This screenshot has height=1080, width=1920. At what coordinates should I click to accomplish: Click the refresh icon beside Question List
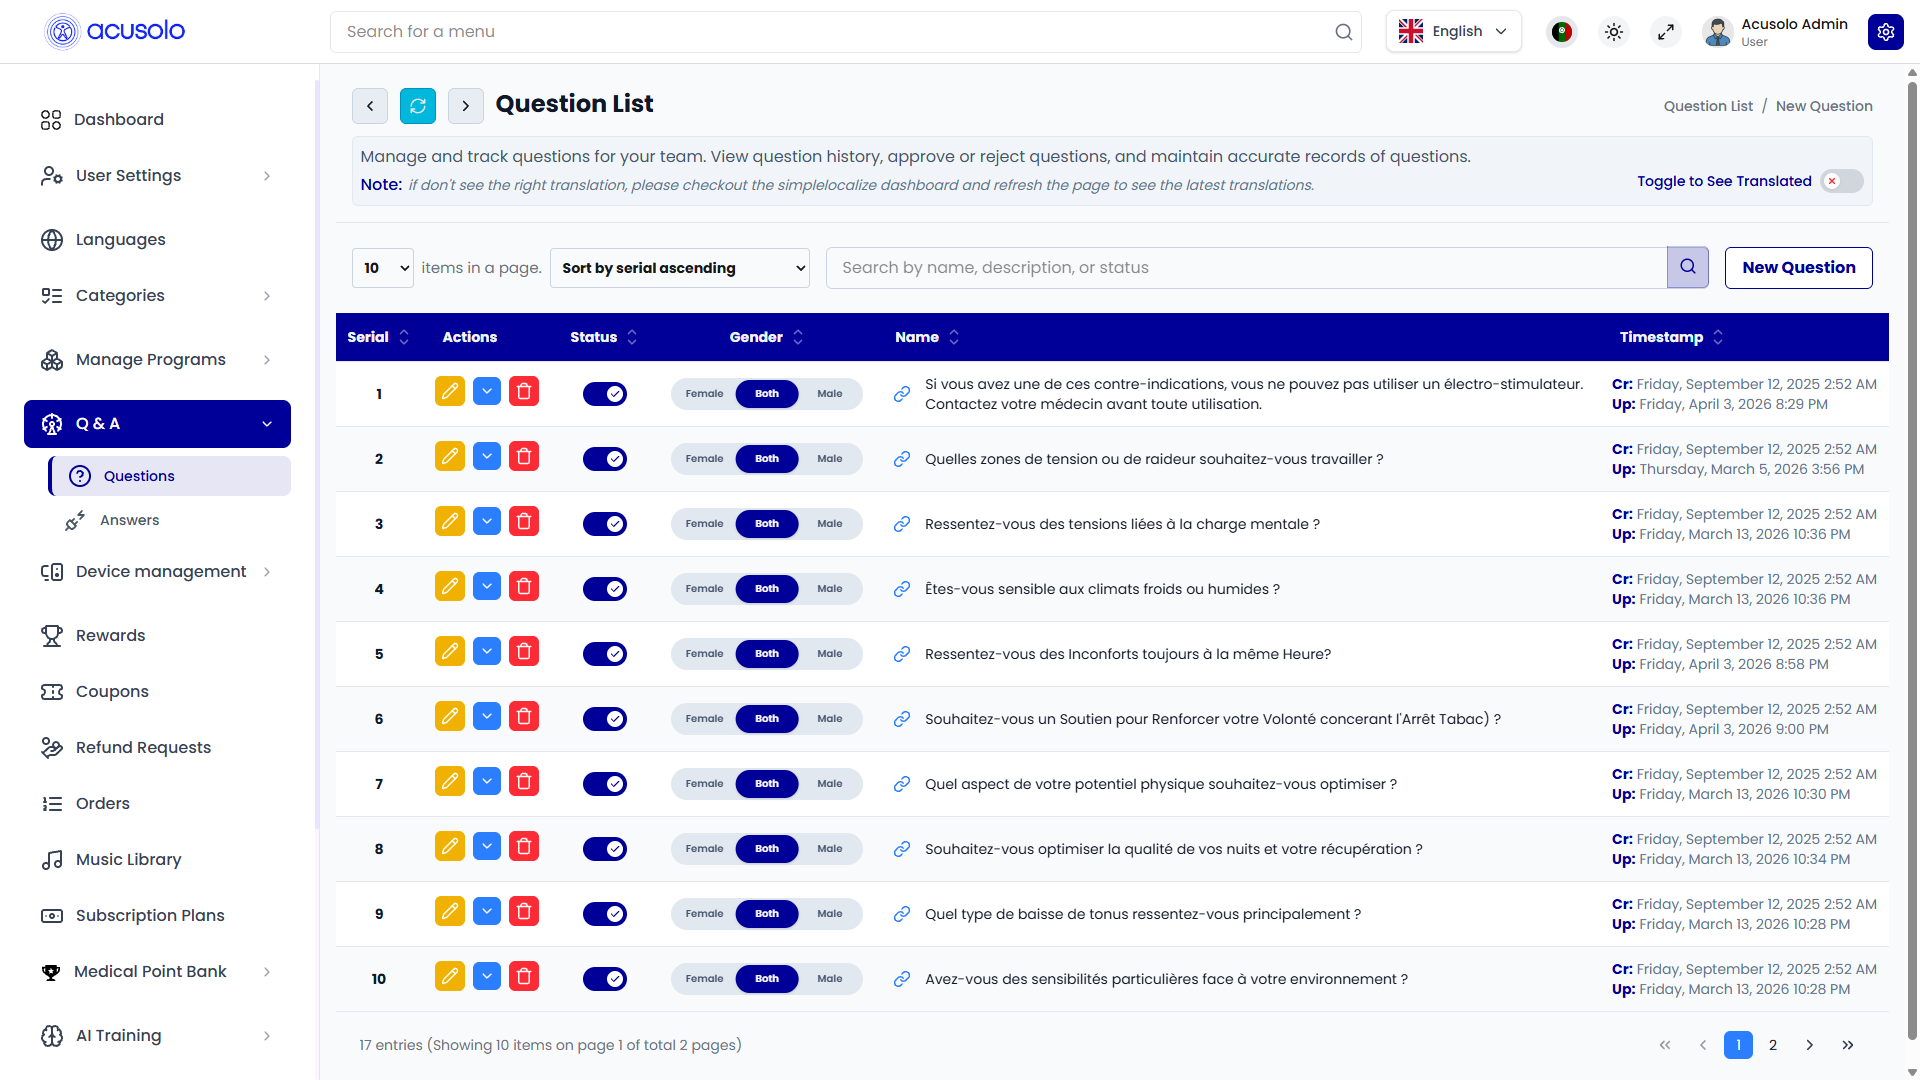click(418, 106)
